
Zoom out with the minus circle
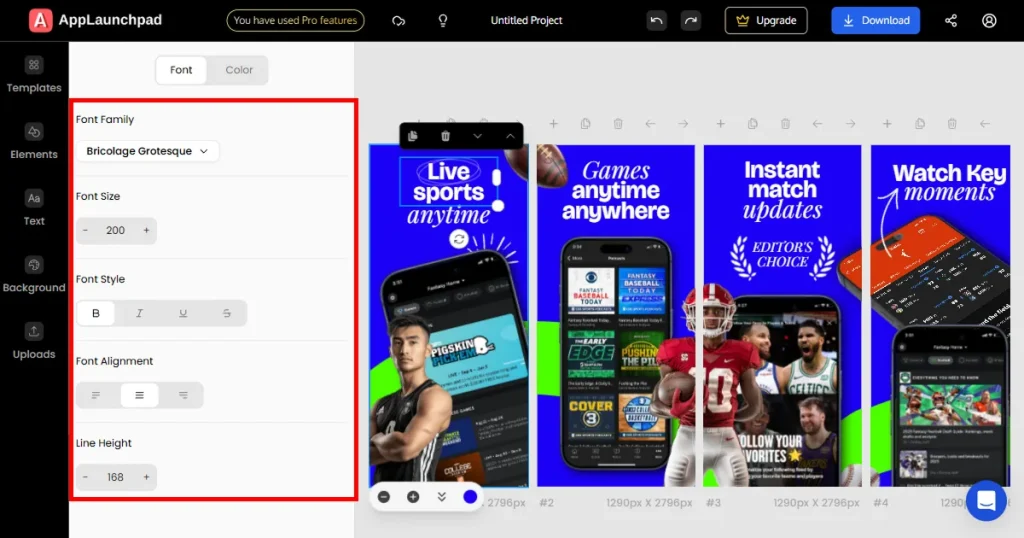click(x=384, y=497)
